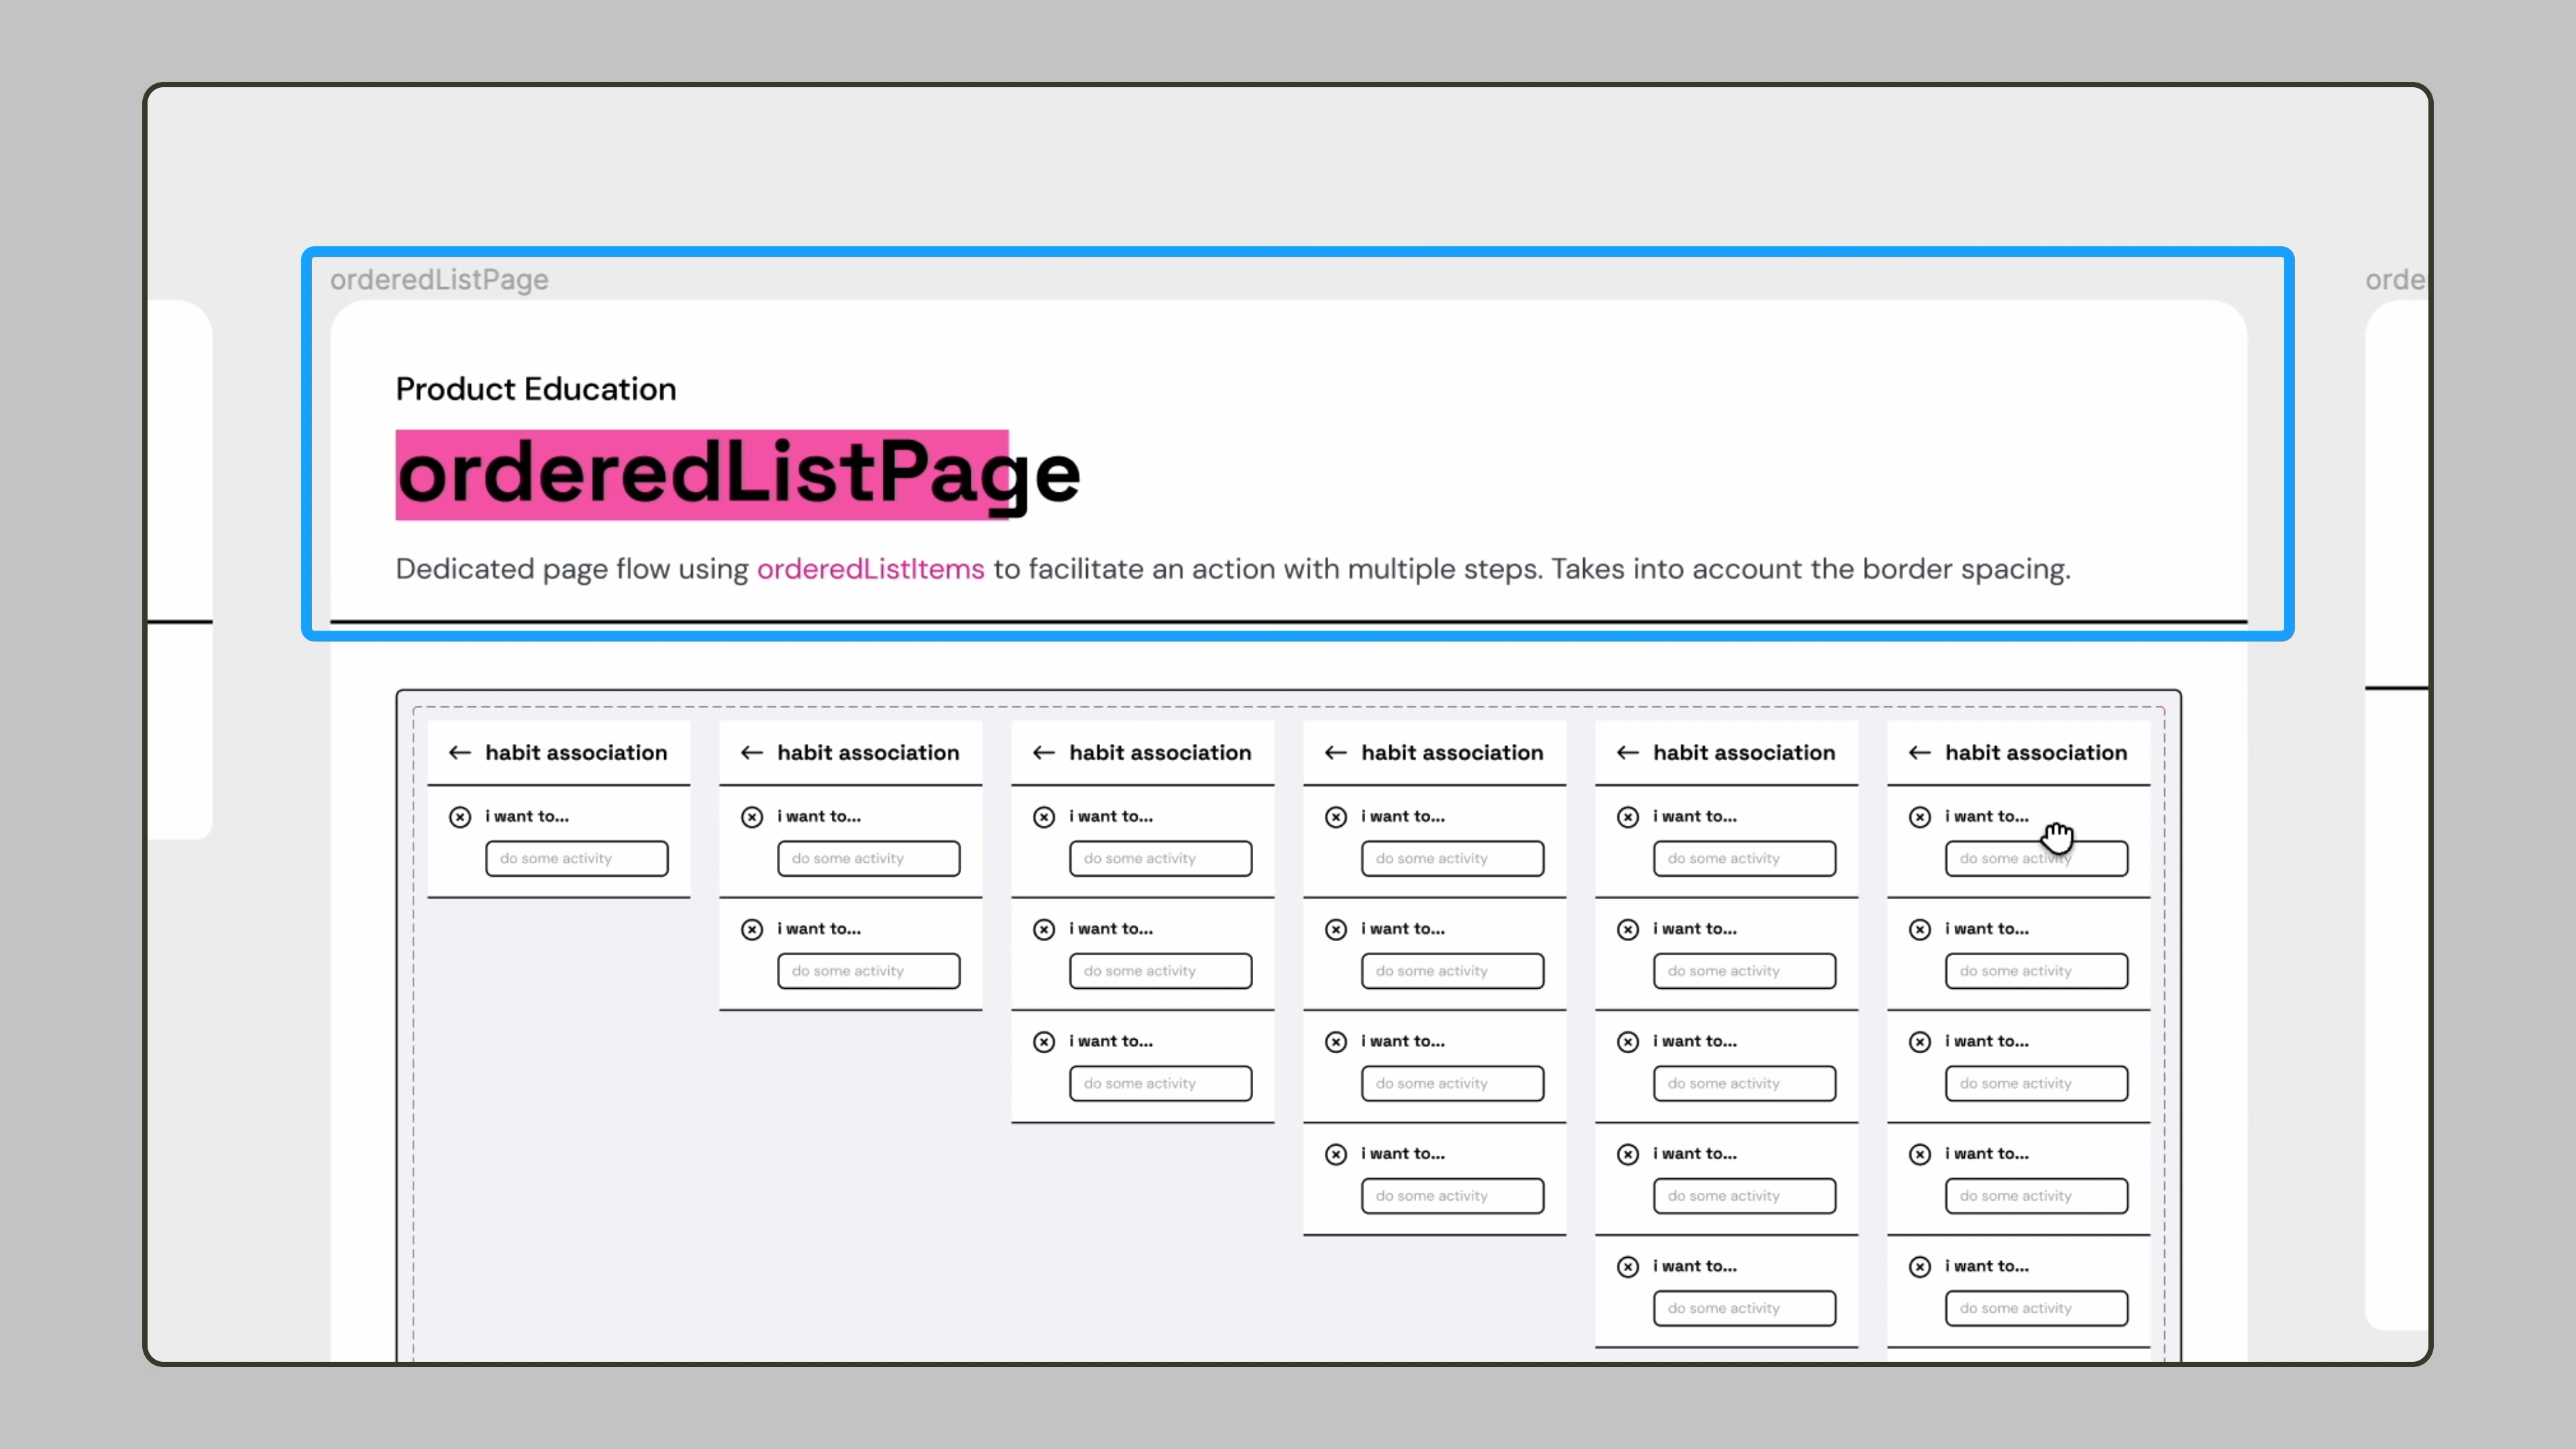Remove first item in second habit column

(x=752, y=817)
